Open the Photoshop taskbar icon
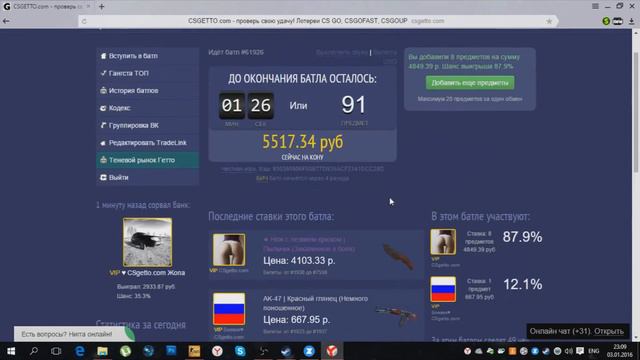The width and height of the screenshot is (640, 360). point(171,351)
